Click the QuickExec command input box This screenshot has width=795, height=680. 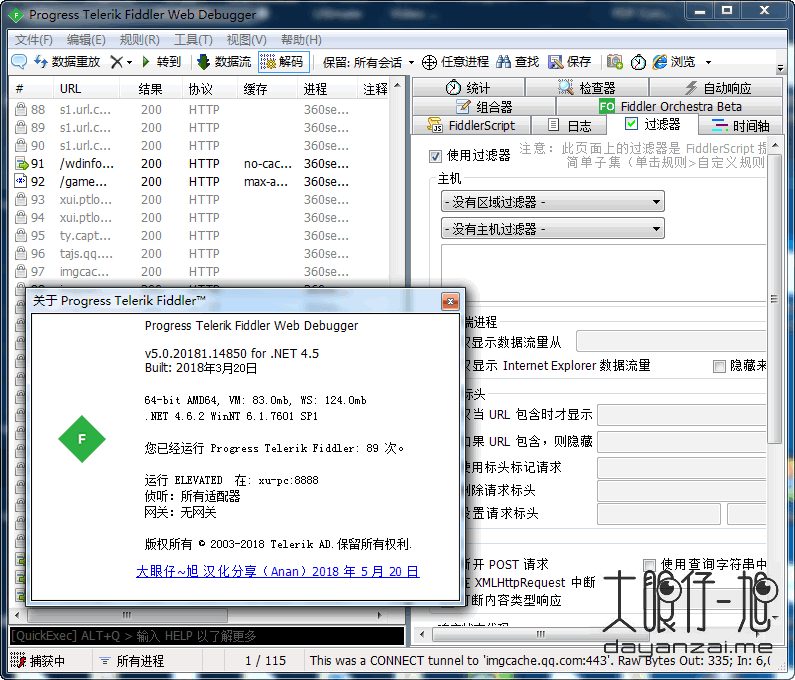pos(207,635)
